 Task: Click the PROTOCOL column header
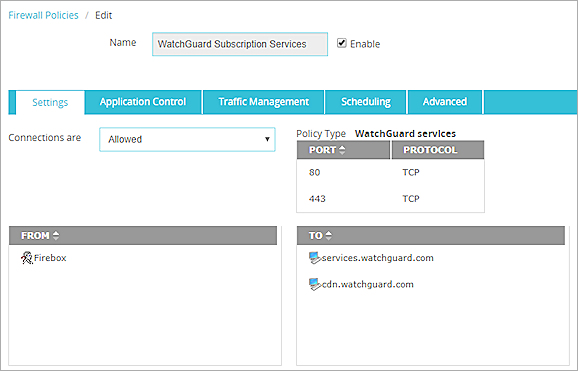pos(438,150)
